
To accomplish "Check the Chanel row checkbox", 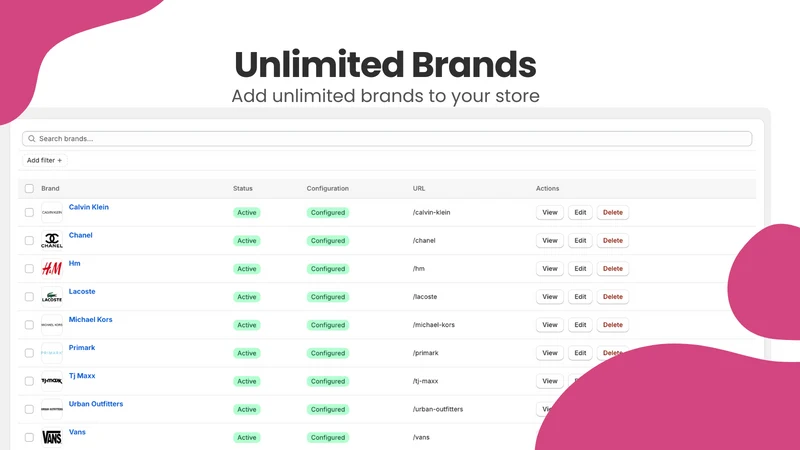I will (29, 240).
